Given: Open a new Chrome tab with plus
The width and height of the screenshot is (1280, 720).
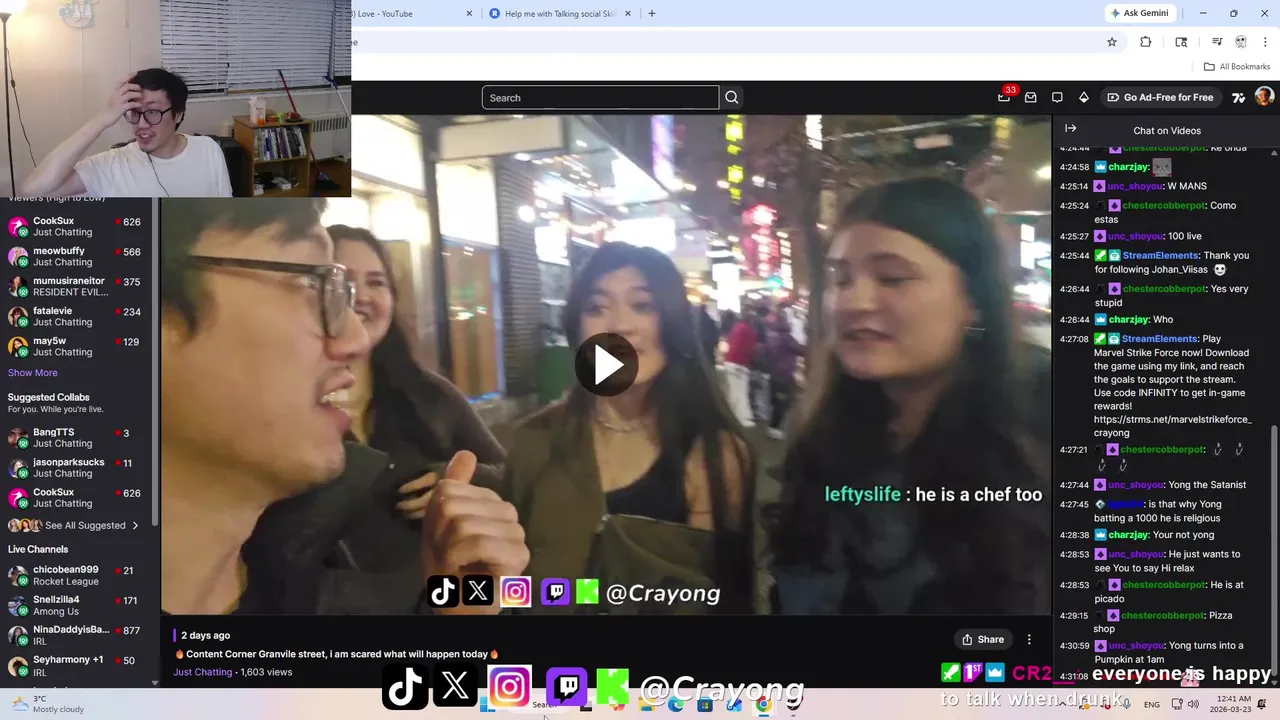Looking at the screenshot, I should 652,13.
